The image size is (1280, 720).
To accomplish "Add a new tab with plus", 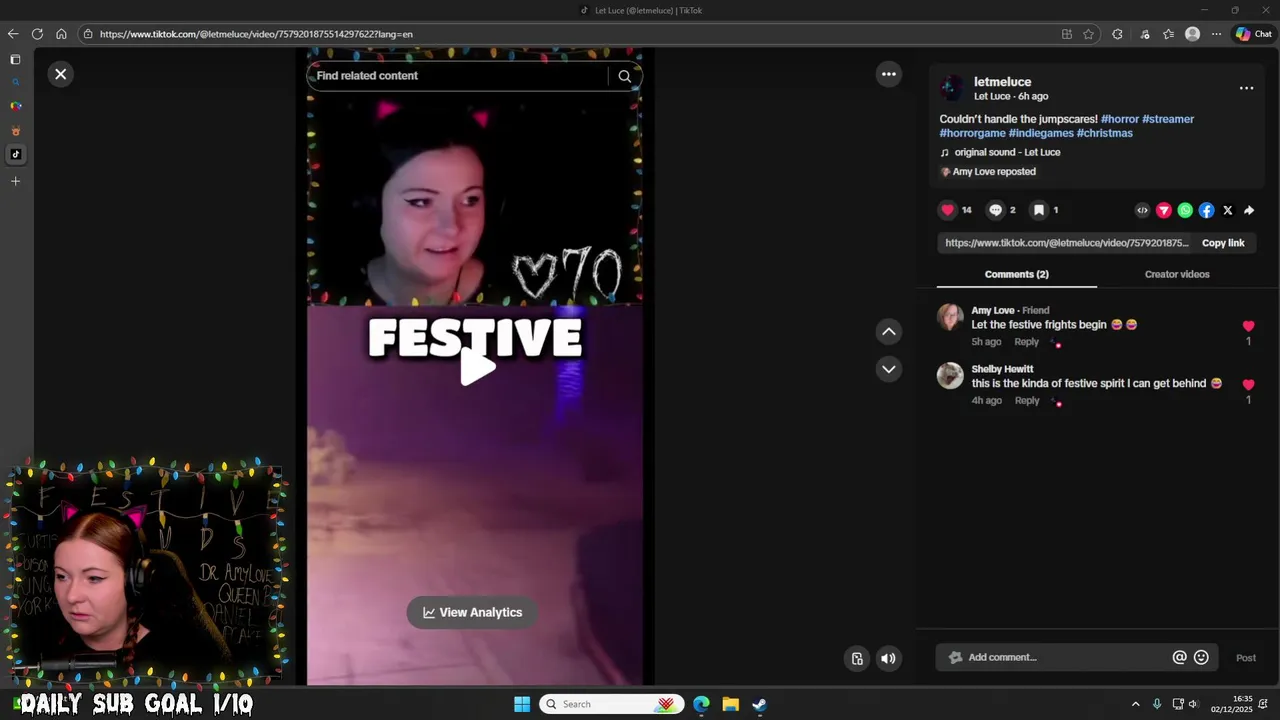I will 15,181.
